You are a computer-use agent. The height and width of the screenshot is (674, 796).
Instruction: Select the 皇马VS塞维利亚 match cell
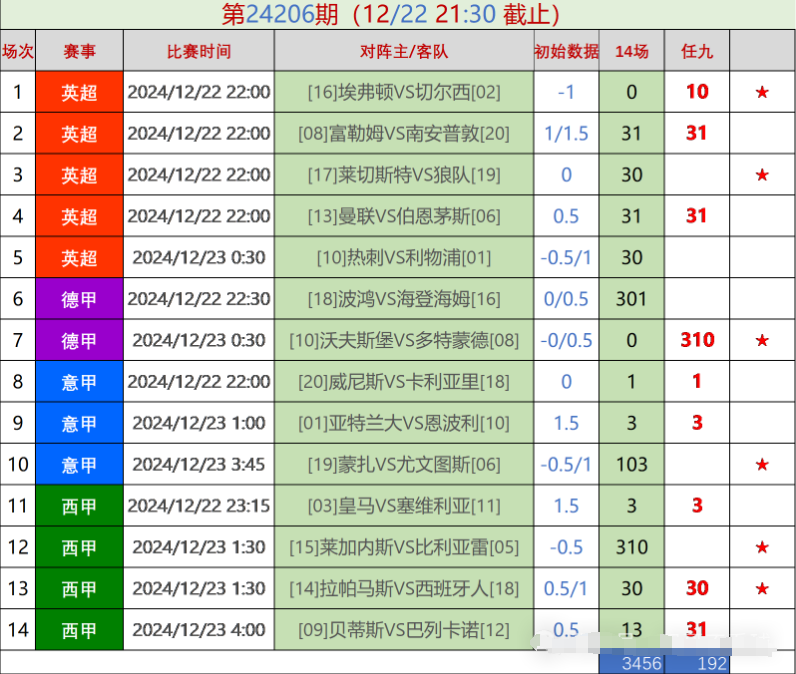[403, 506]
